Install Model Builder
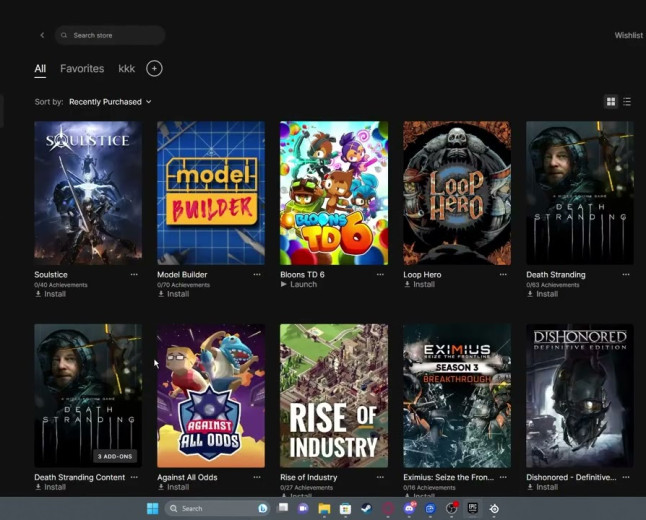 tap(173, 294)
